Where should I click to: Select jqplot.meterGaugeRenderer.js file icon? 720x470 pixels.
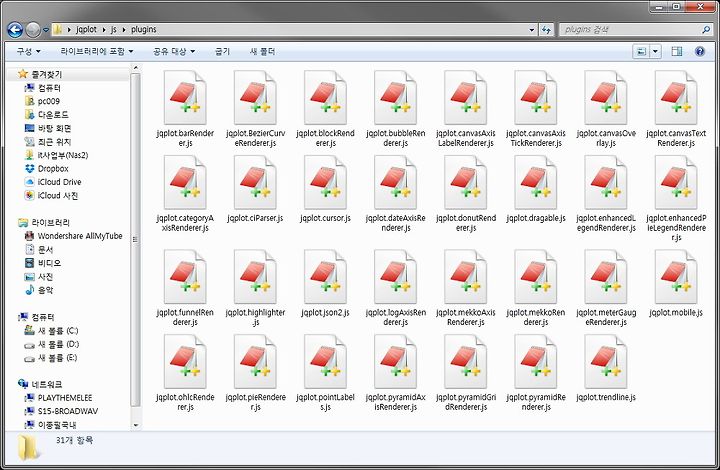pyautogui.click(x=606, y=277)
